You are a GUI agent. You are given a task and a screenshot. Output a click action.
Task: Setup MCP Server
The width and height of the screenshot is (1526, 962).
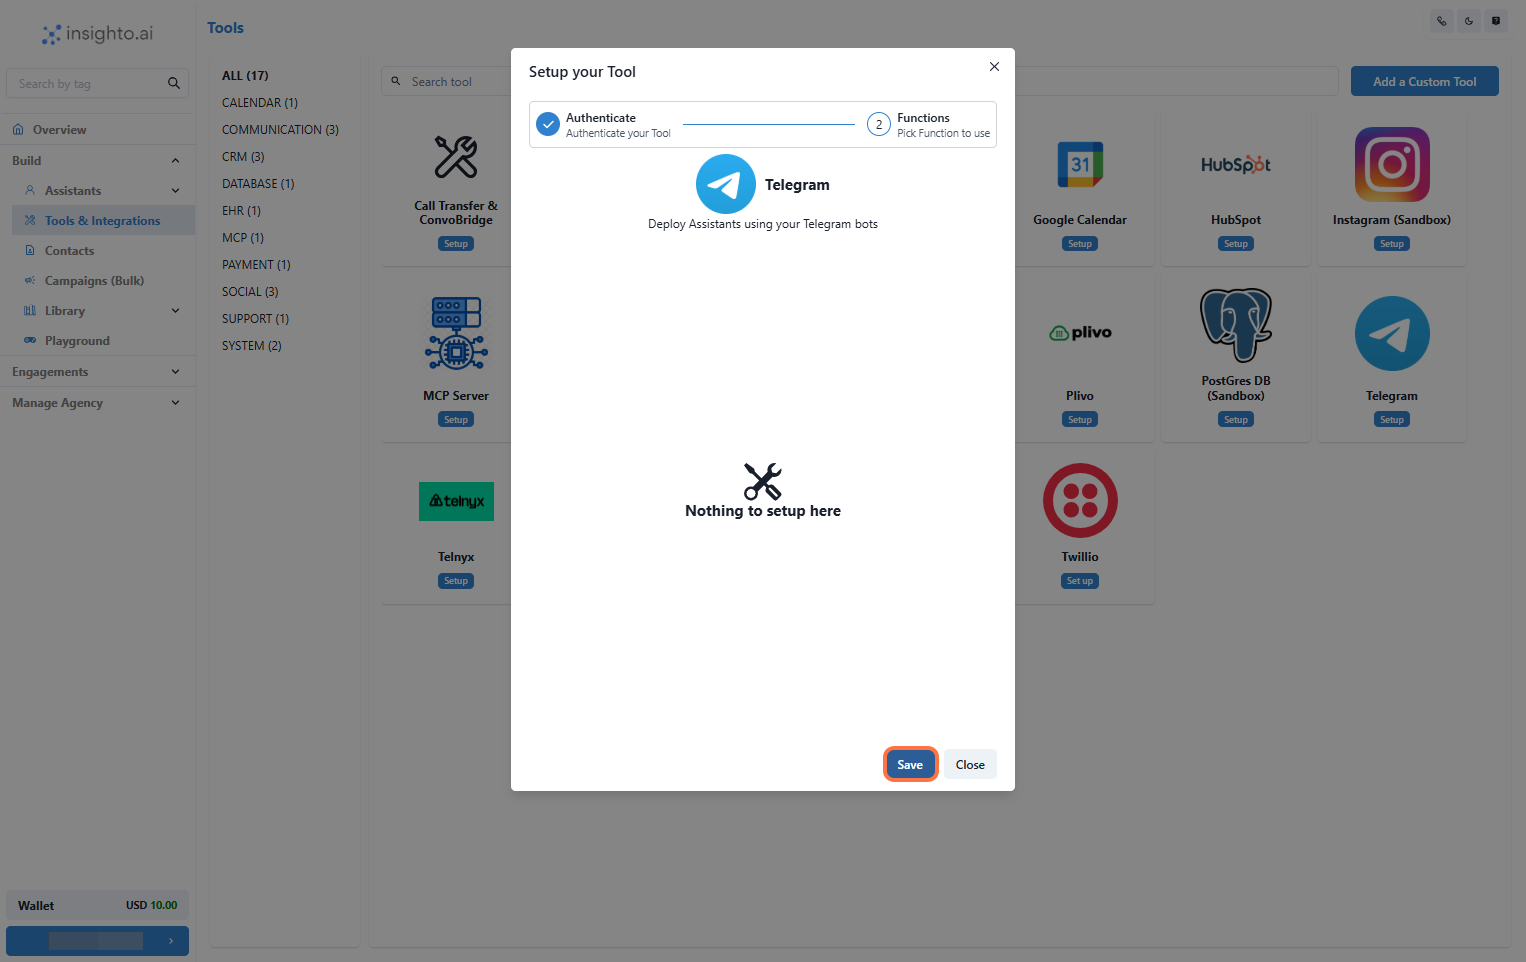[456, 419]
